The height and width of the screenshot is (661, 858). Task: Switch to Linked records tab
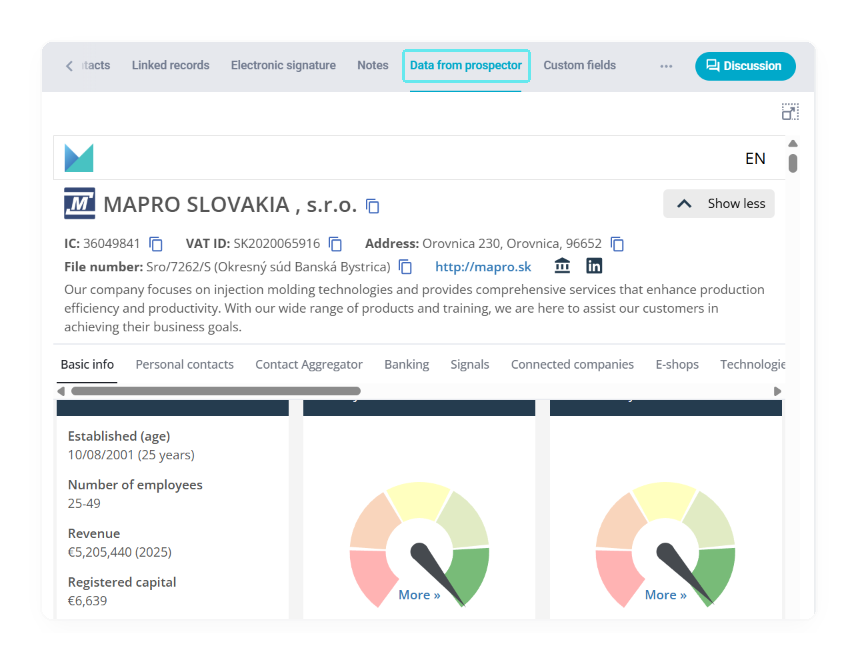pos(171,65)
